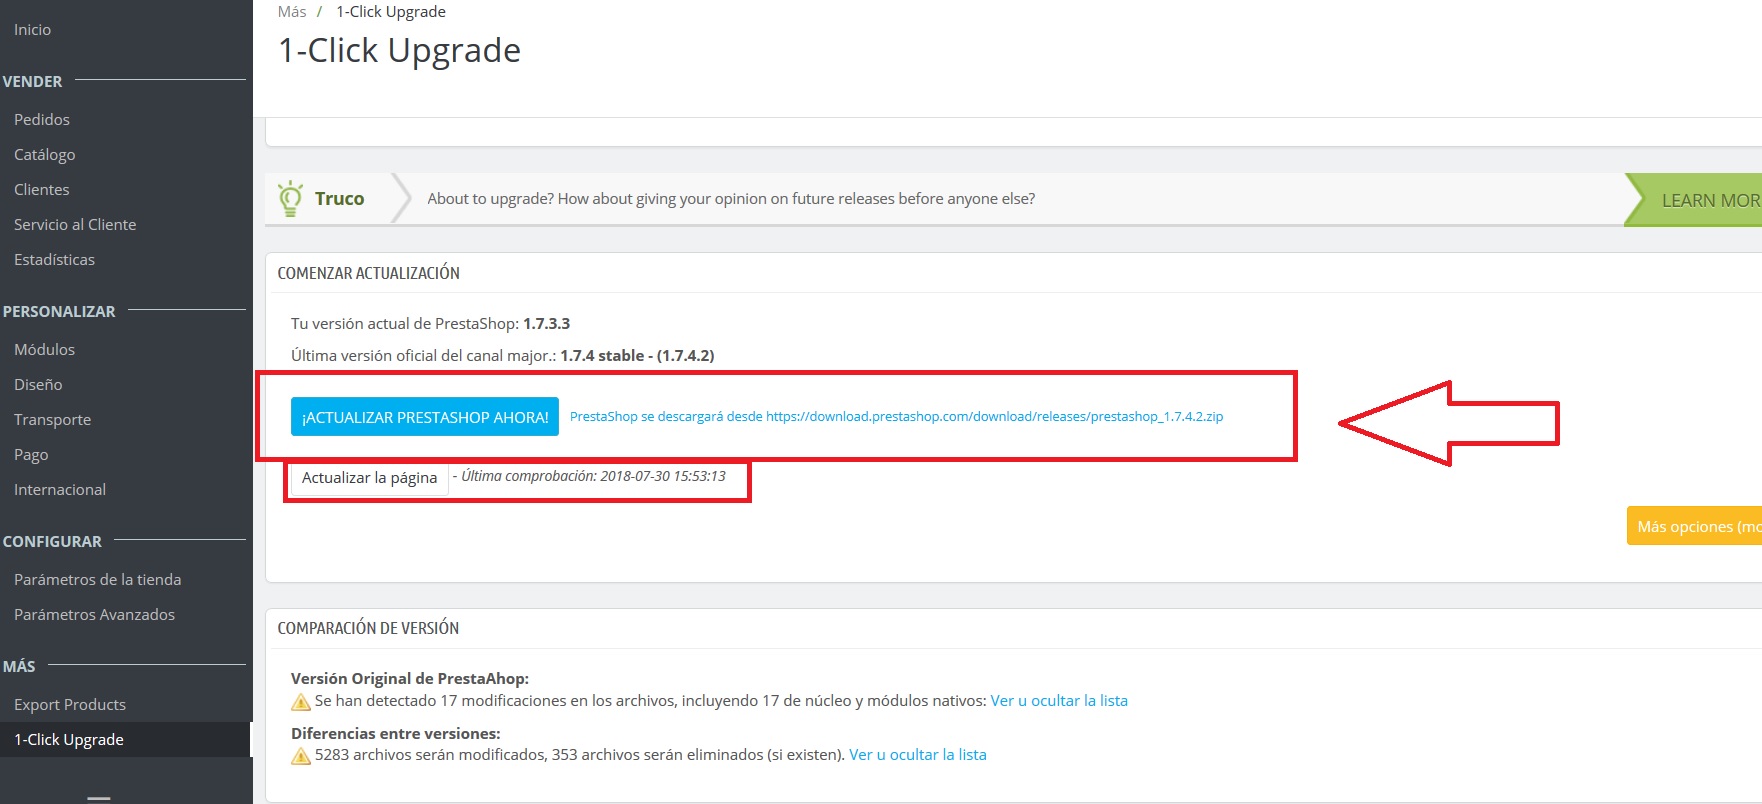The height and width of the screenshot is (804, 1762).
Task: Click Ver u ocultar la lista for archivos eliminados
Action: click(x=918, y=755)
